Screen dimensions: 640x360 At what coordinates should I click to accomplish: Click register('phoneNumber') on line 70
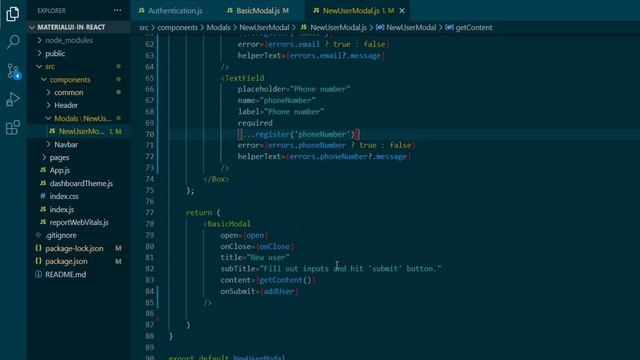pos(304,134)
